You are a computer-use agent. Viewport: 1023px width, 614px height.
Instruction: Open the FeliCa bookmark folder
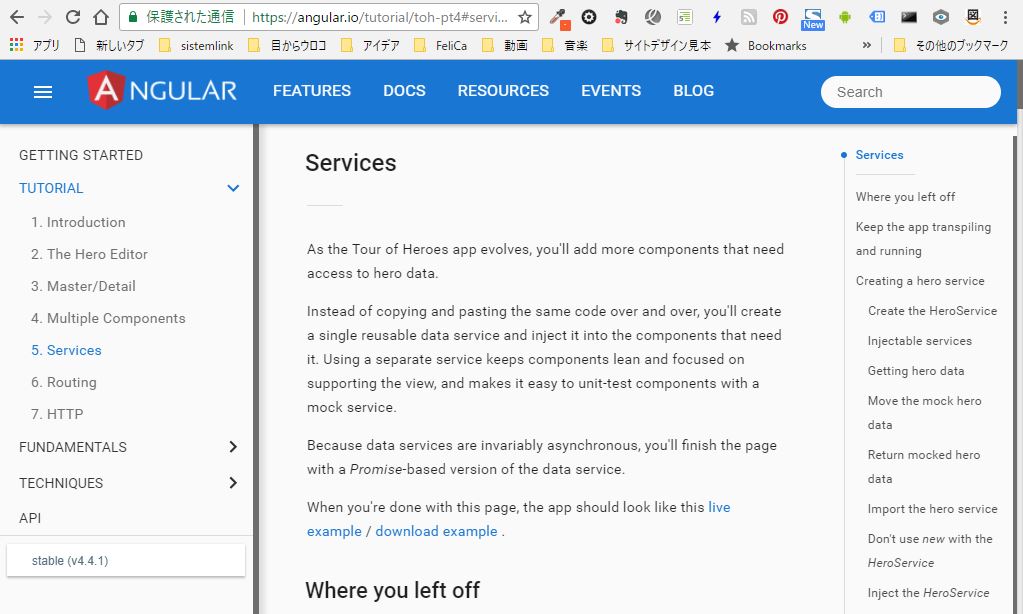[x=440, y=45]
